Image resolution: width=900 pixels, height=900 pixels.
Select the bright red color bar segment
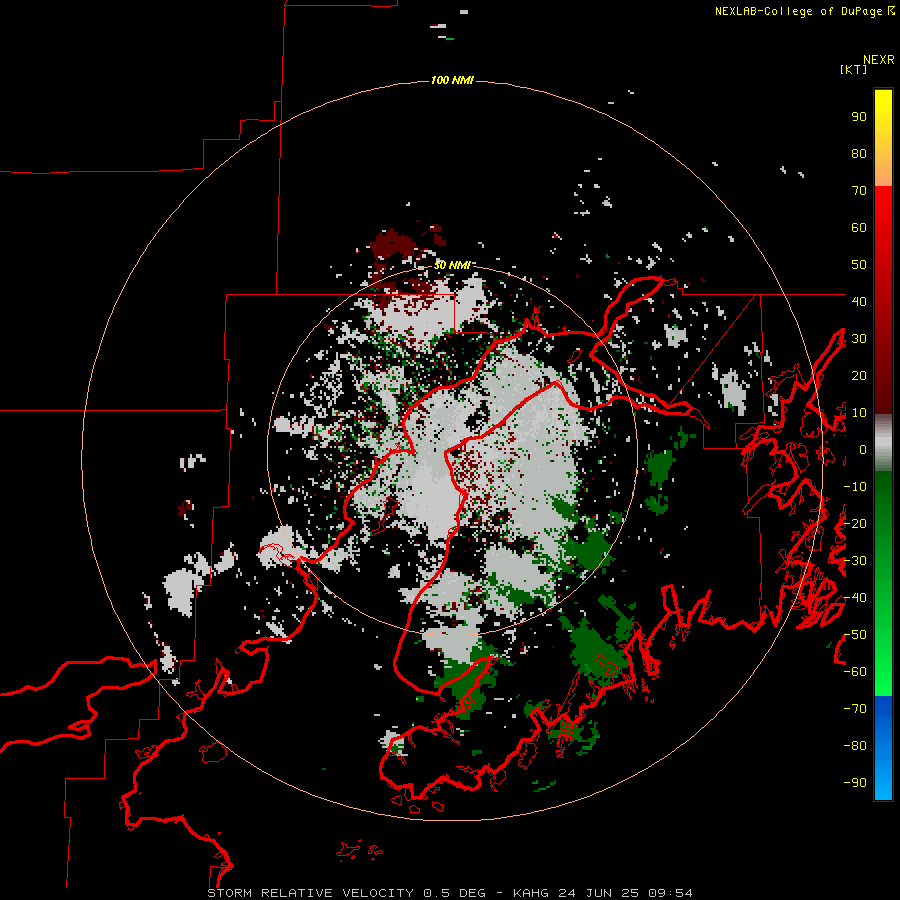click(x=883, y=201)
